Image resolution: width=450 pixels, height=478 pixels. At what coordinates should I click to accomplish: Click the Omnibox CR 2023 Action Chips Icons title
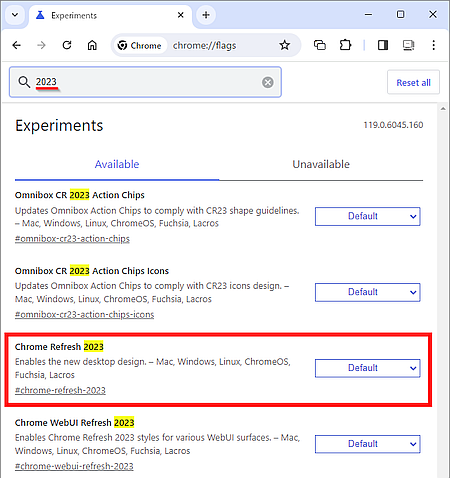(x=92, y=271)
